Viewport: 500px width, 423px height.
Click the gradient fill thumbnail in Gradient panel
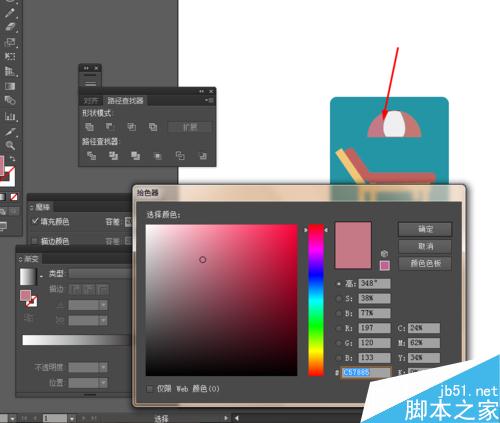click(x=28, y=277)
